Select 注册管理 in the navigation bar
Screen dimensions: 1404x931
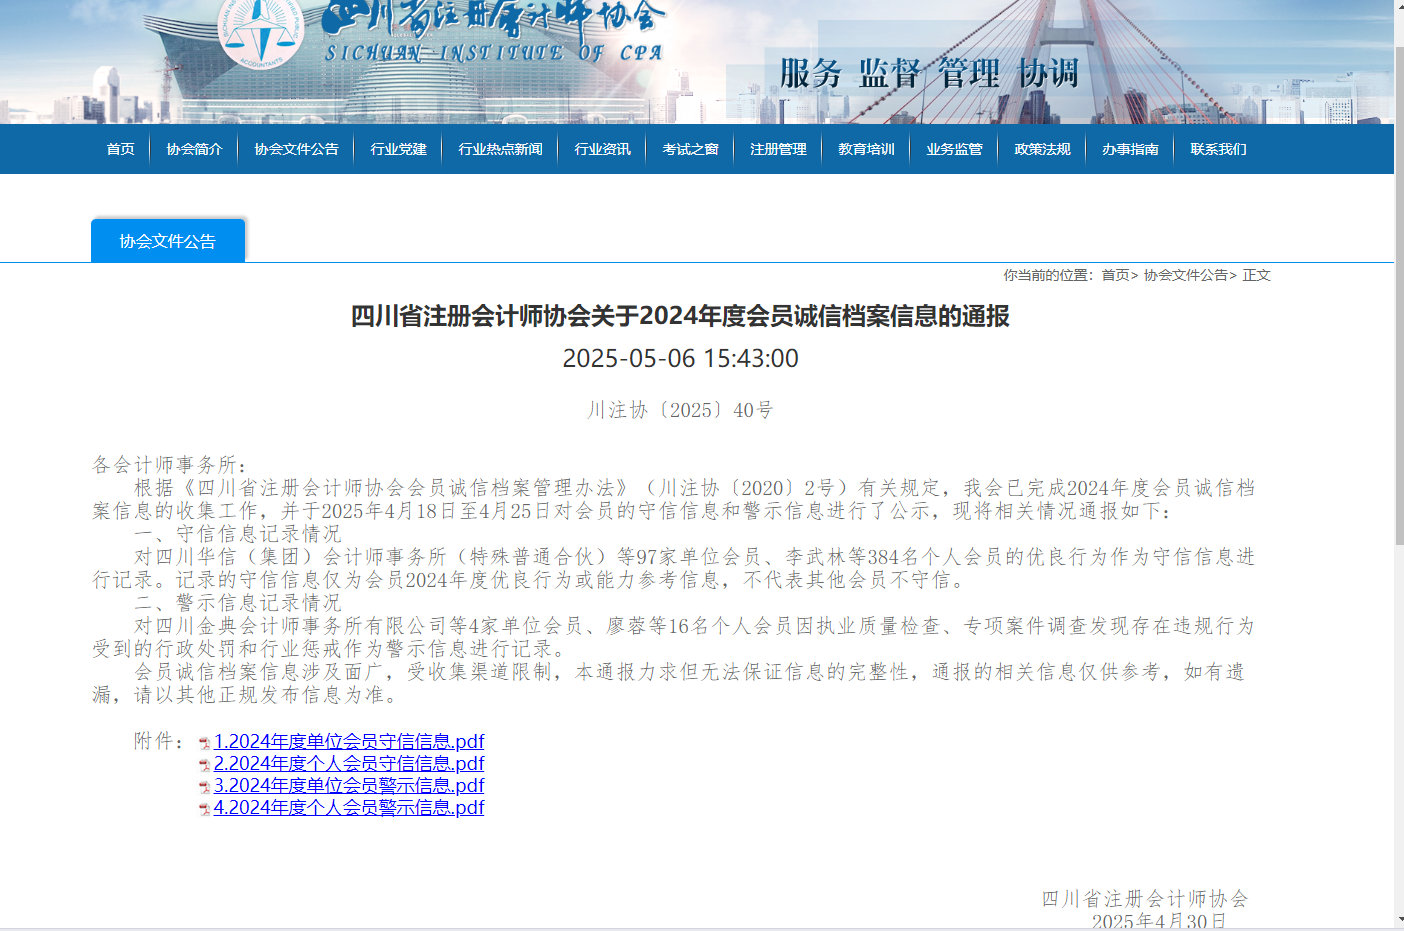click(778, 149)
